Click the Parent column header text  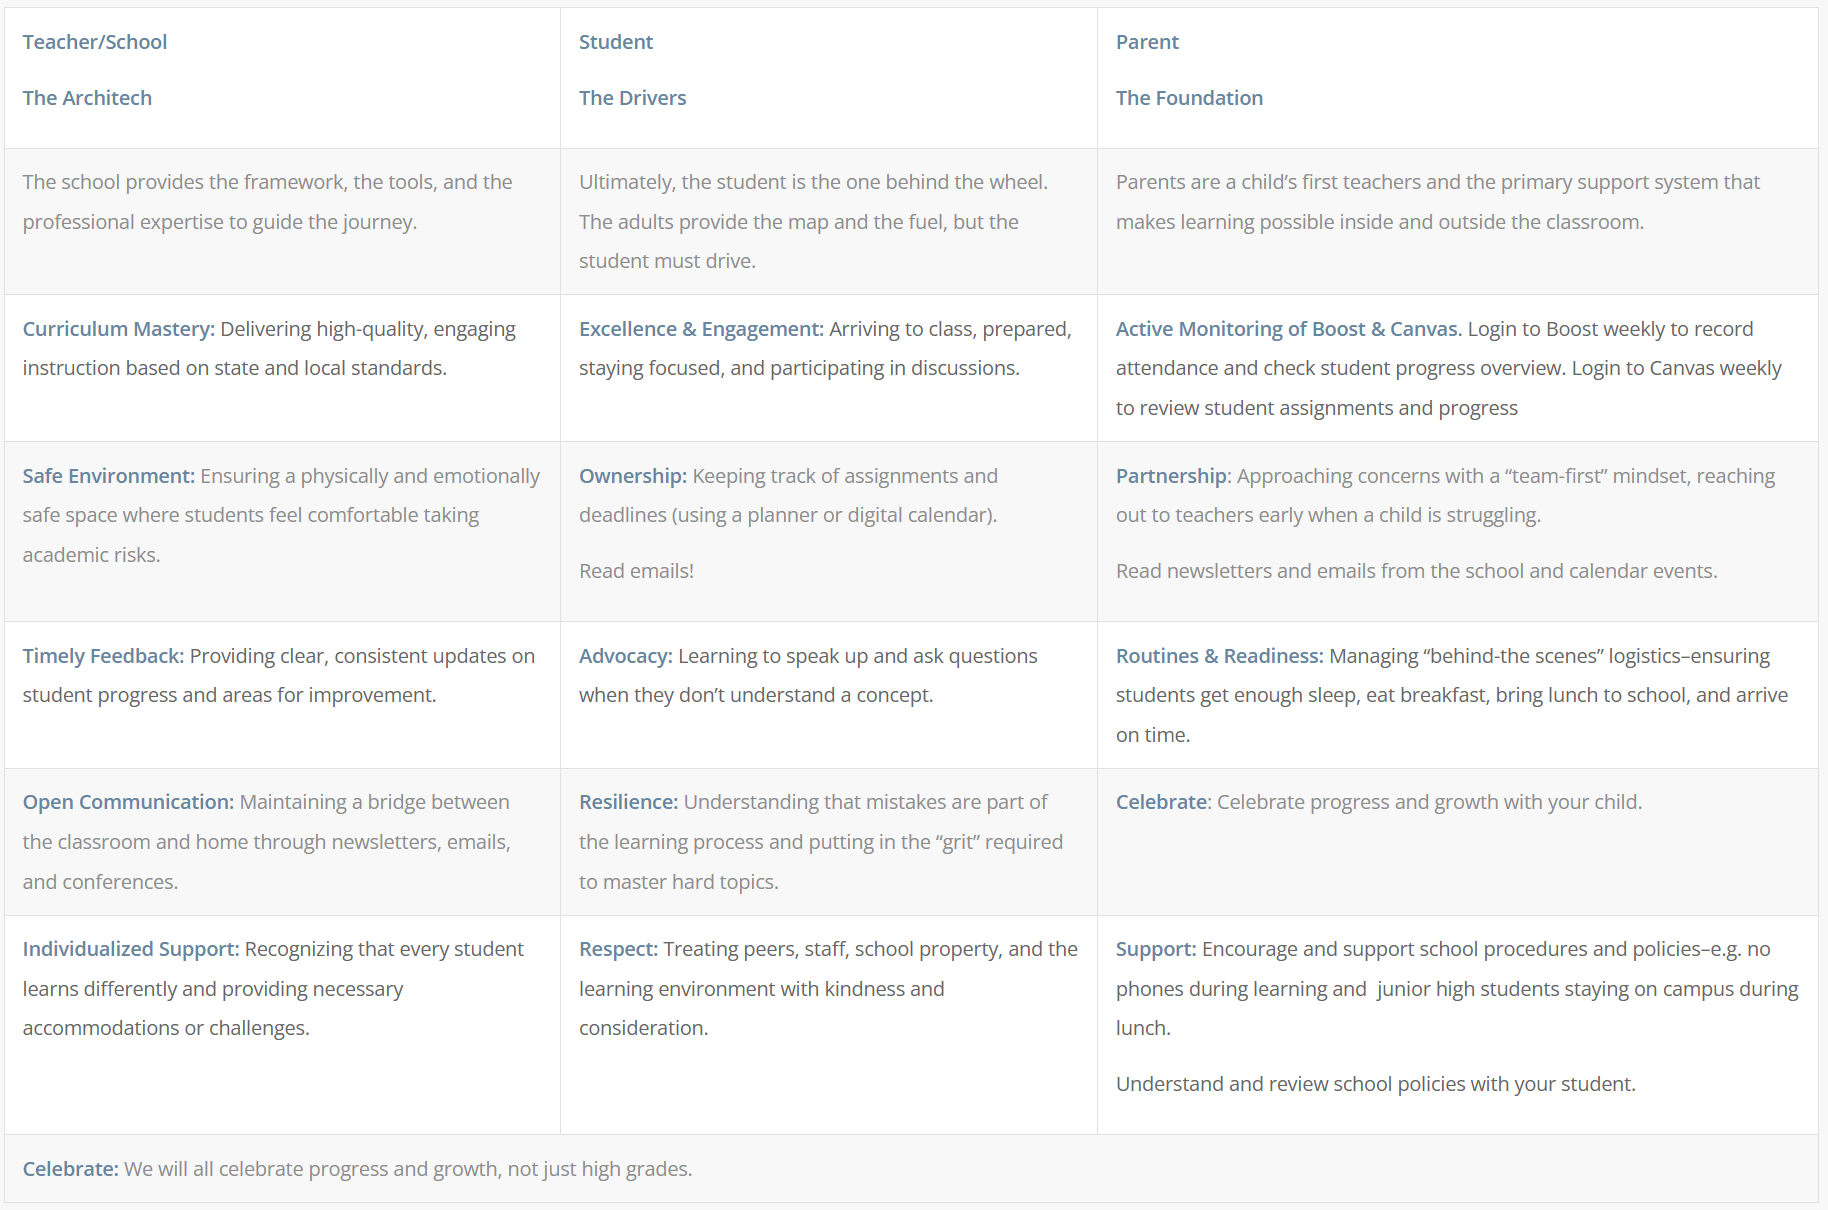[x=1147, y=42]
